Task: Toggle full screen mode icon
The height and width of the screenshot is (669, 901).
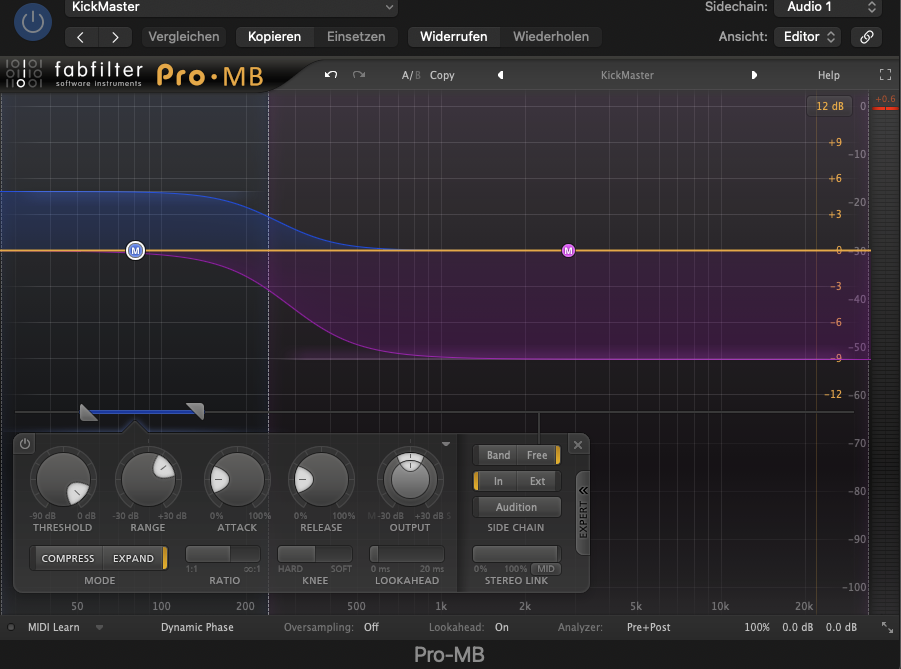Action: [884, 75]
